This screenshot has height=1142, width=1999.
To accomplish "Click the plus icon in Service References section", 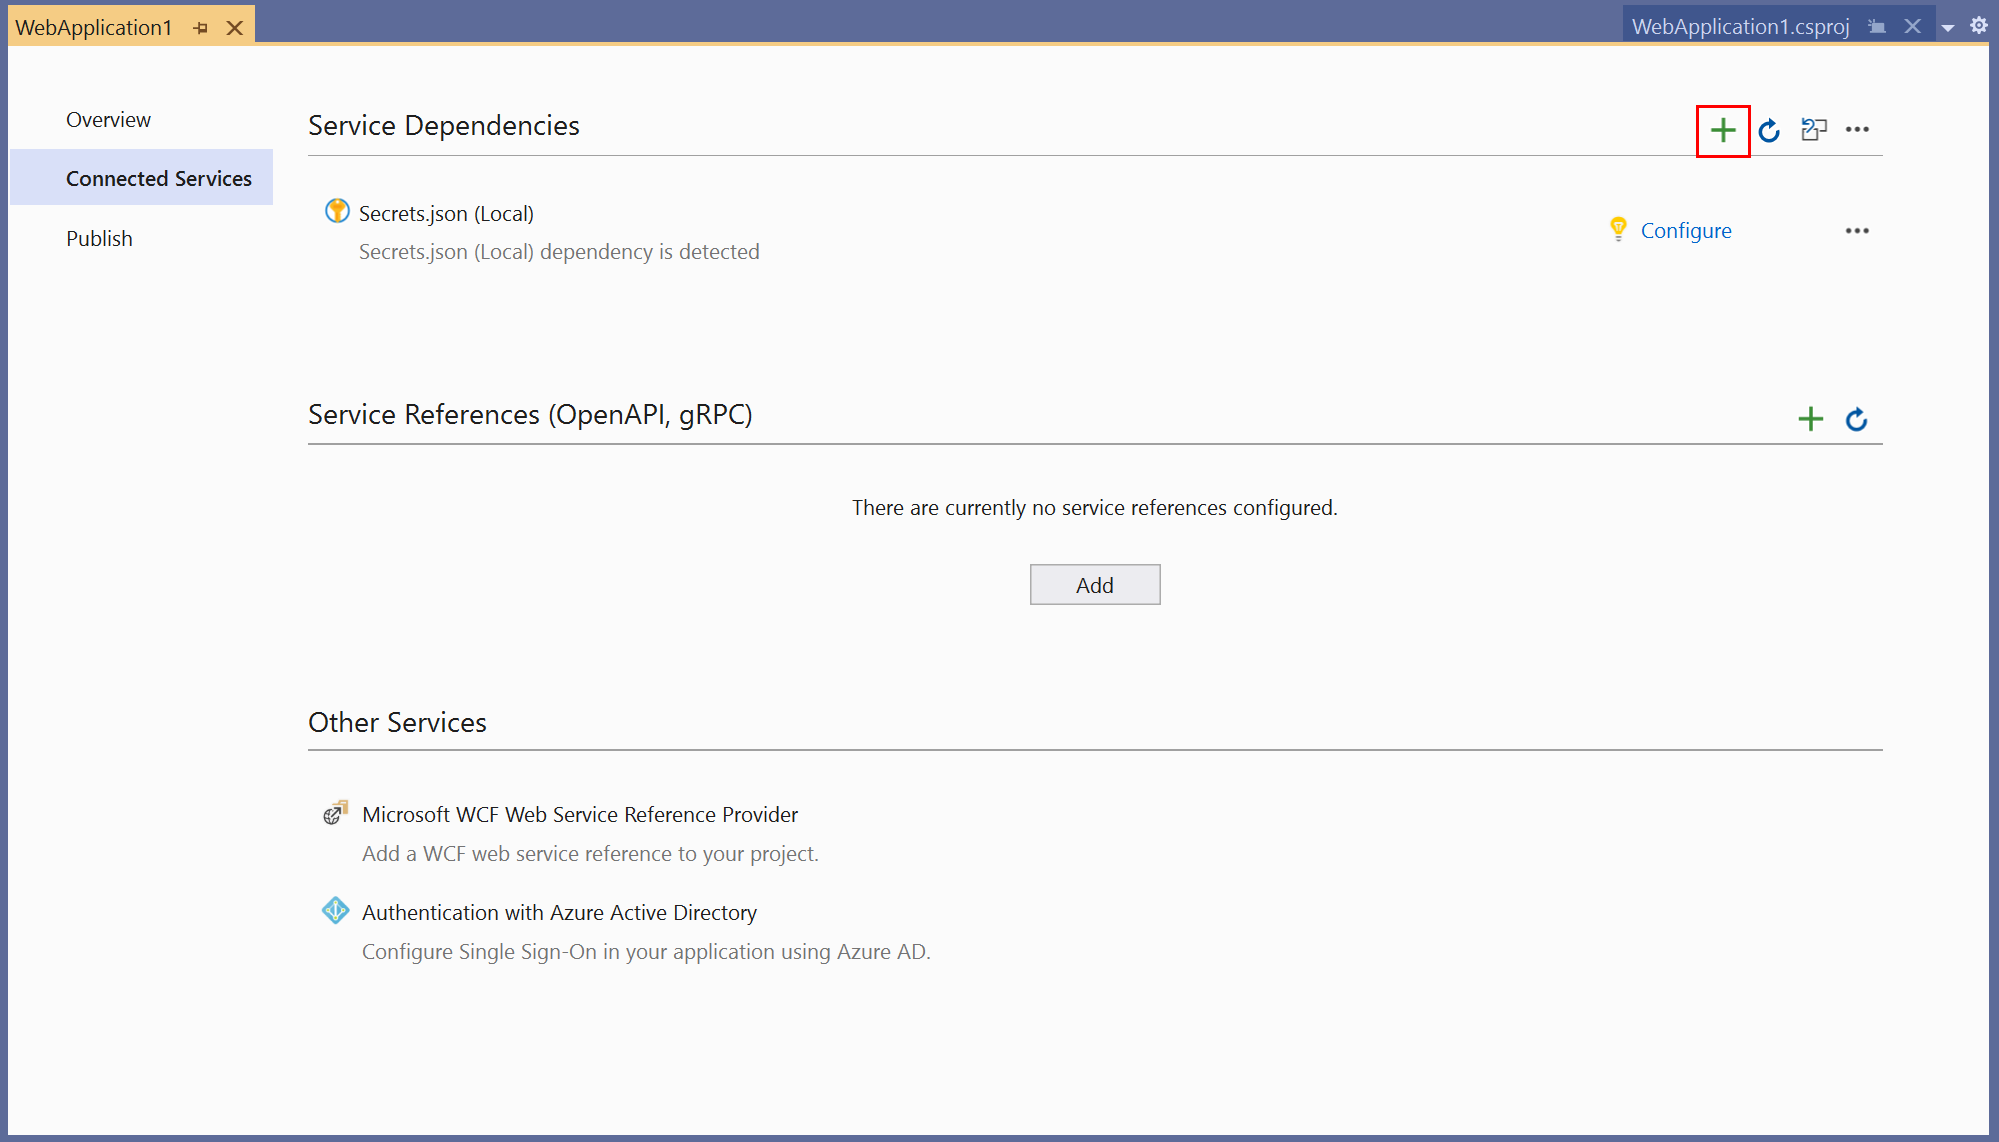I will tap(1811, 416).
